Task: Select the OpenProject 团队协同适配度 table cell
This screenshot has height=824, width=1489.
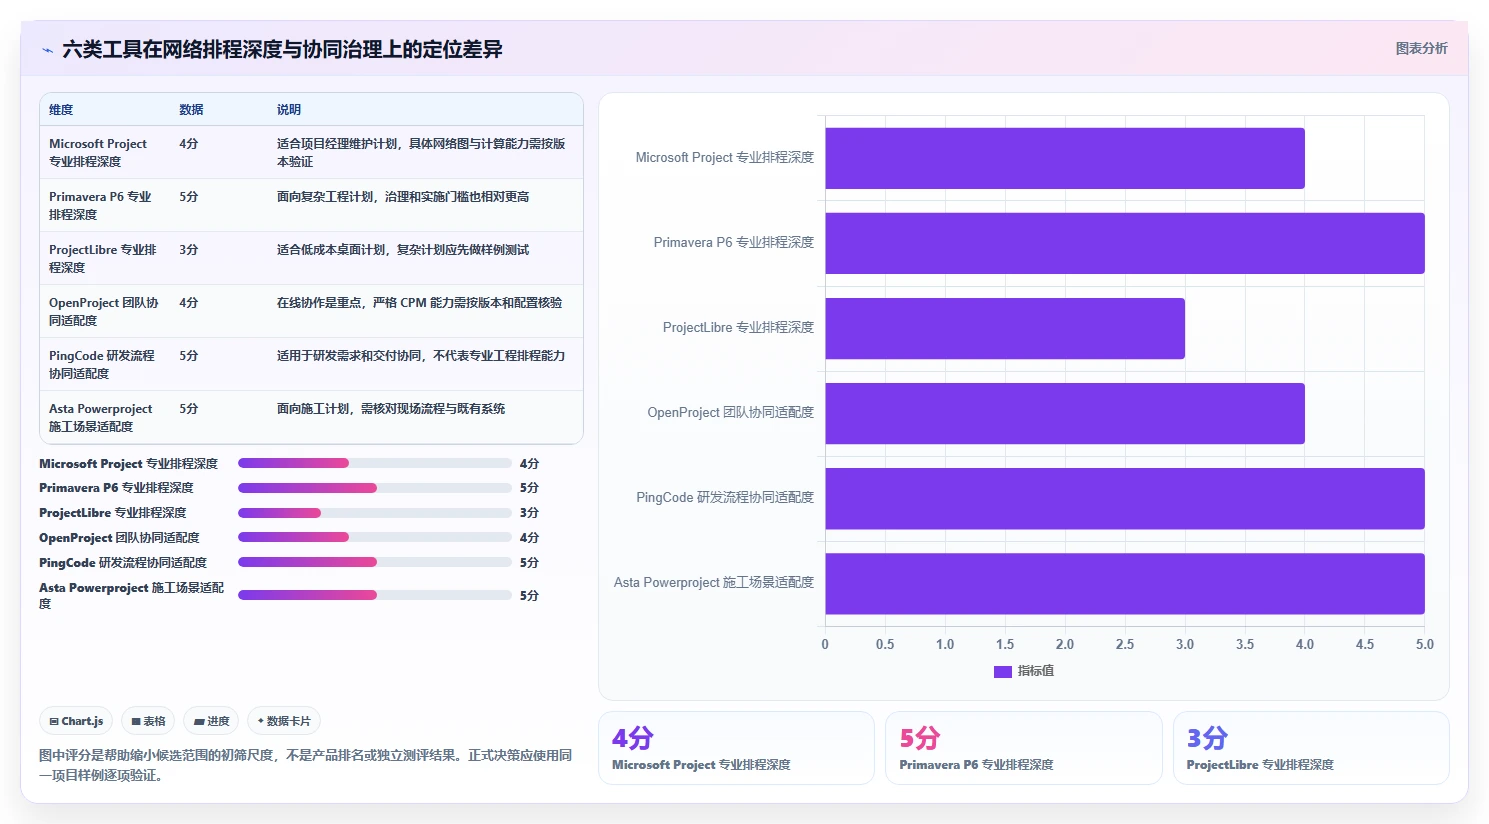Action: click(104, 312)
